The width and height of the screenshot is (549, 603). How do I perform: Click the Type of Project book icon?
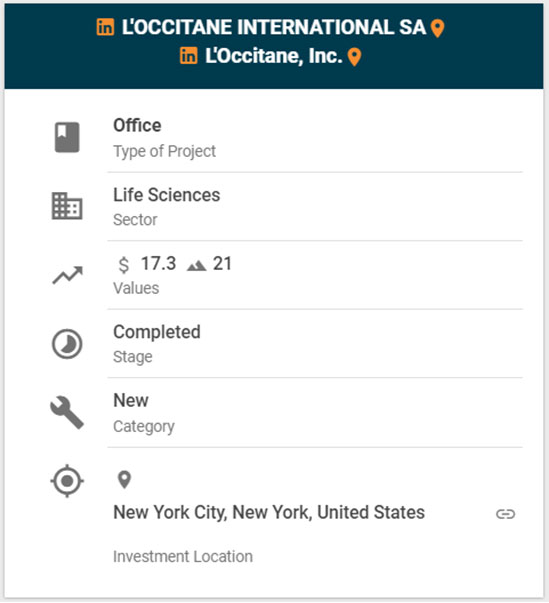click(67, 137)
